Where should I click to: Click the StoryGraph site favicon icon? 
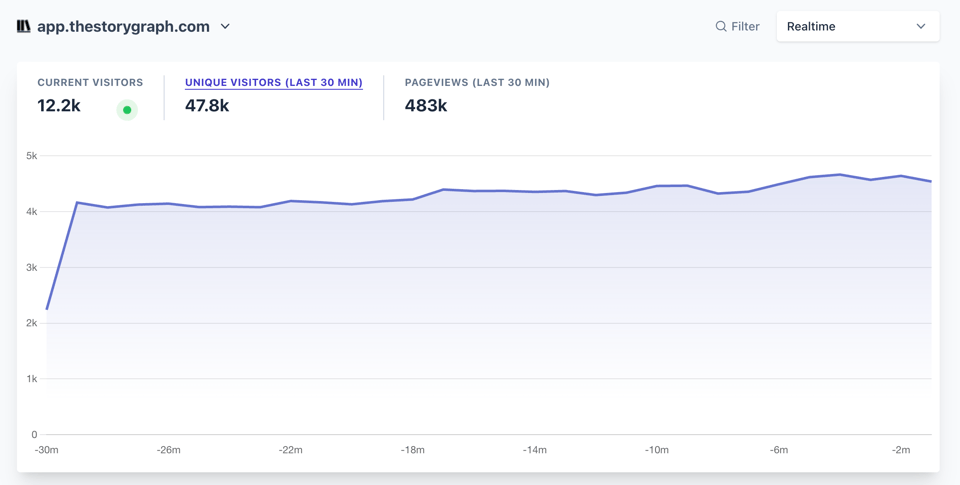click(23, 27)
